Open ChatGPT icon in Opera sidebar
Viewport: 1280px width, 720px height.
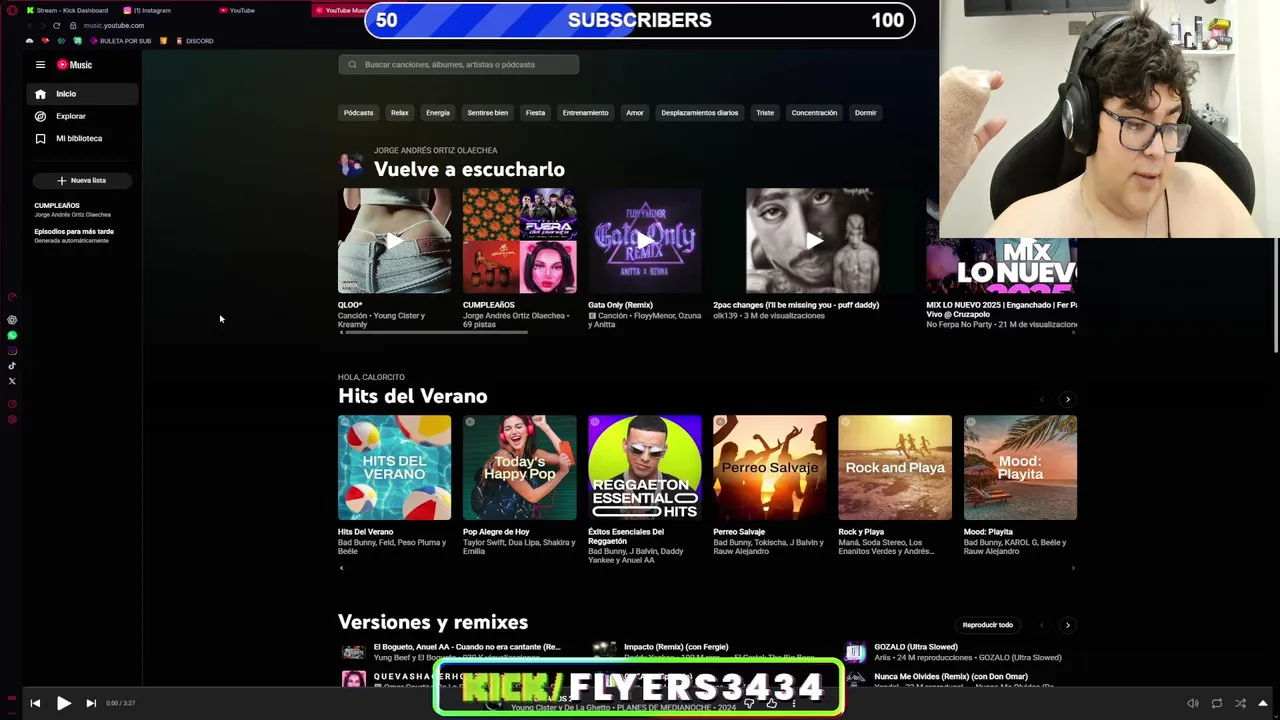[12, 320]
